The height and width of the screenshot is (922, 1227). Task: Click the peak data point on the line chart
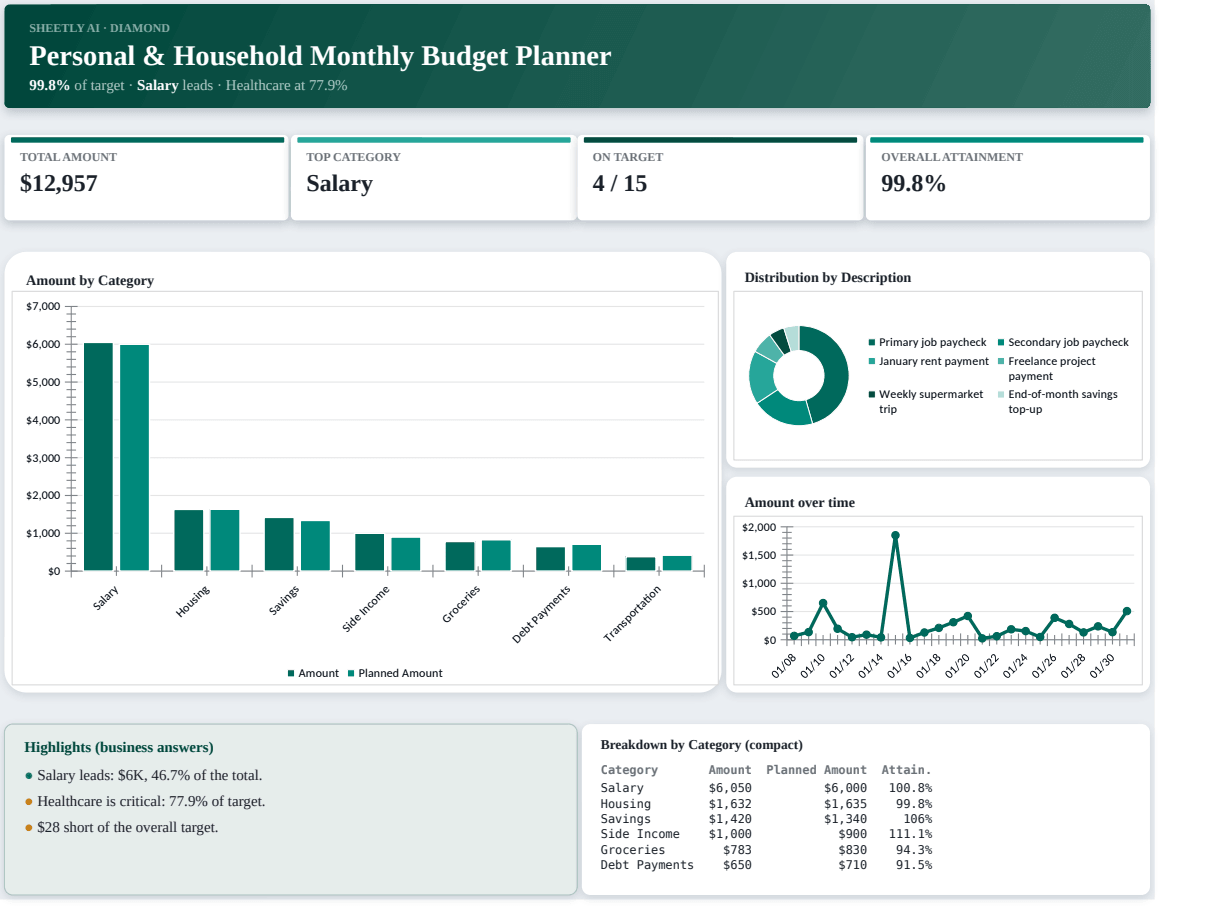click(895, 535)
